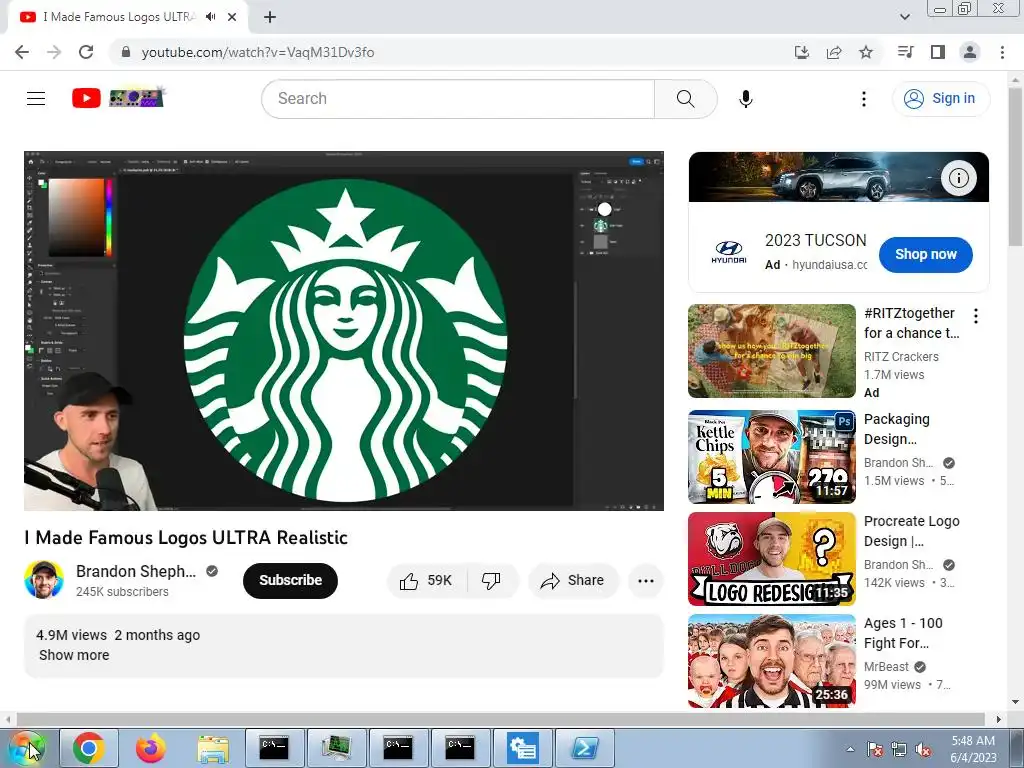Click the horizontal scrollbar right arrow

click(999, 719)
